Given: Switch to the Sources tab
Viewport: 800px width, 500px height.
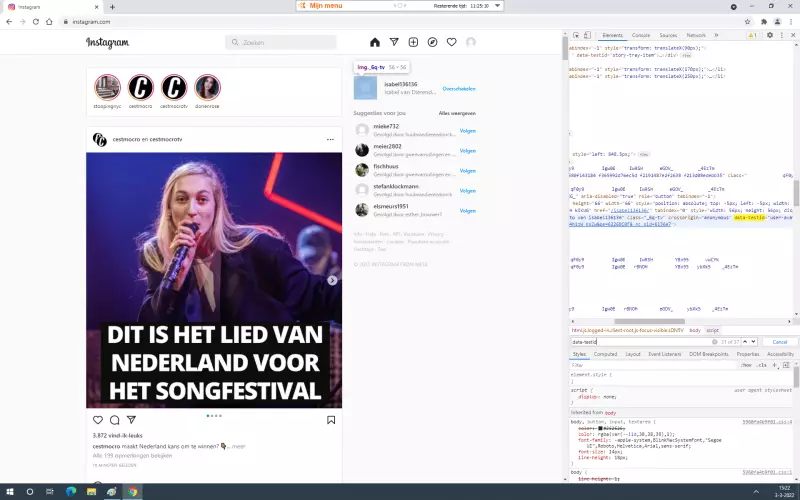Looking at the screenshot, I should (668, 35).
